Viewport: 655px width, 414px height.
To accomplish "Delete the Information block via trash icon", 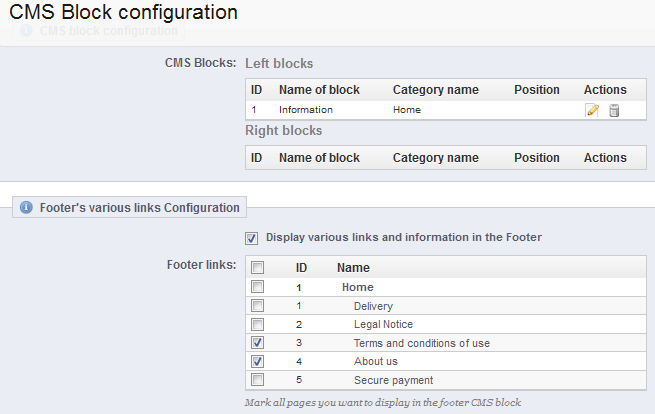I will (614, 110).
